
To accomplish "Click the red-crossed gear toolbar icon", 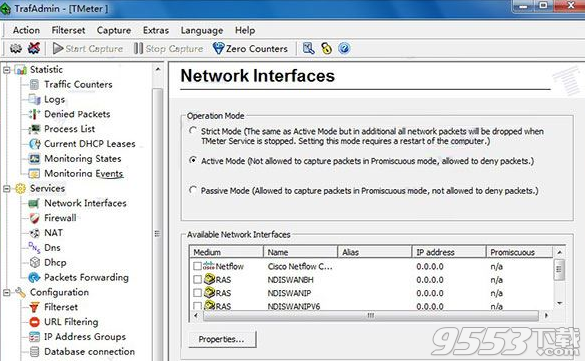I will pyautogui.click(x=34, y=48).
